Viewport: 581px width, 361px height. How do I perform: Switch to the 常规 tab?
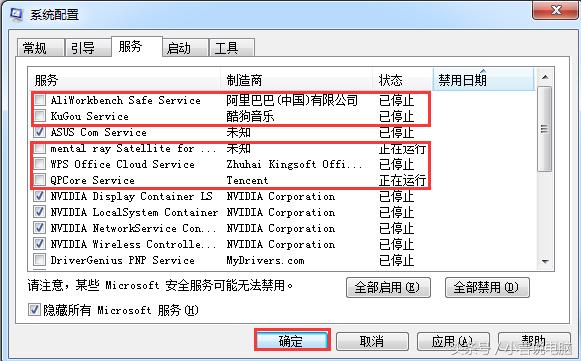coord(40,48)
